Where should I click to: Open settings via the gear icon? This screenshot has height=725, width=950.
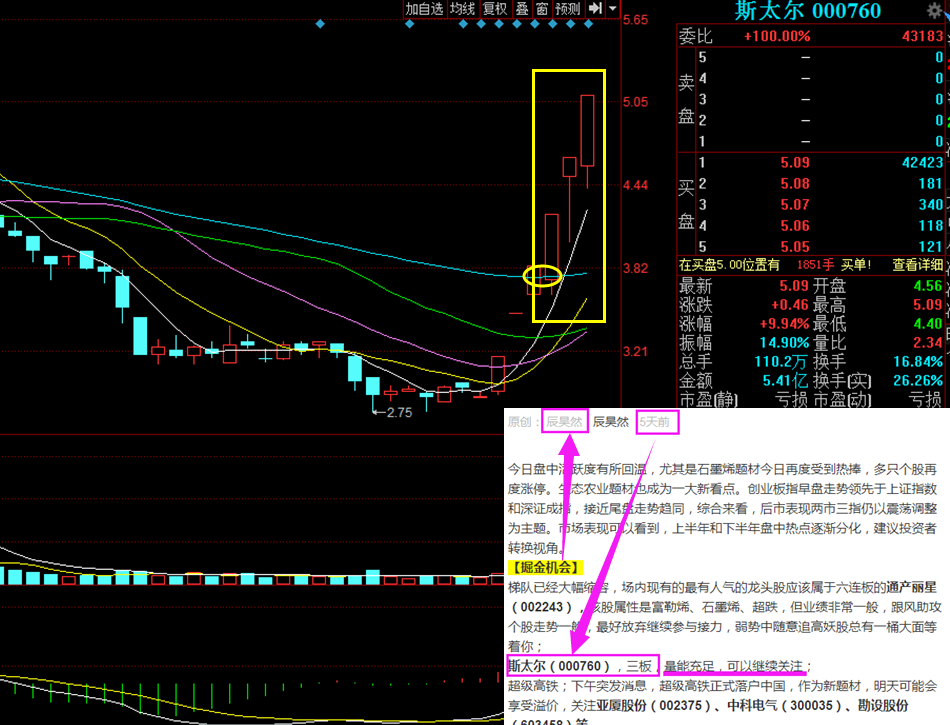coord(935,10)
